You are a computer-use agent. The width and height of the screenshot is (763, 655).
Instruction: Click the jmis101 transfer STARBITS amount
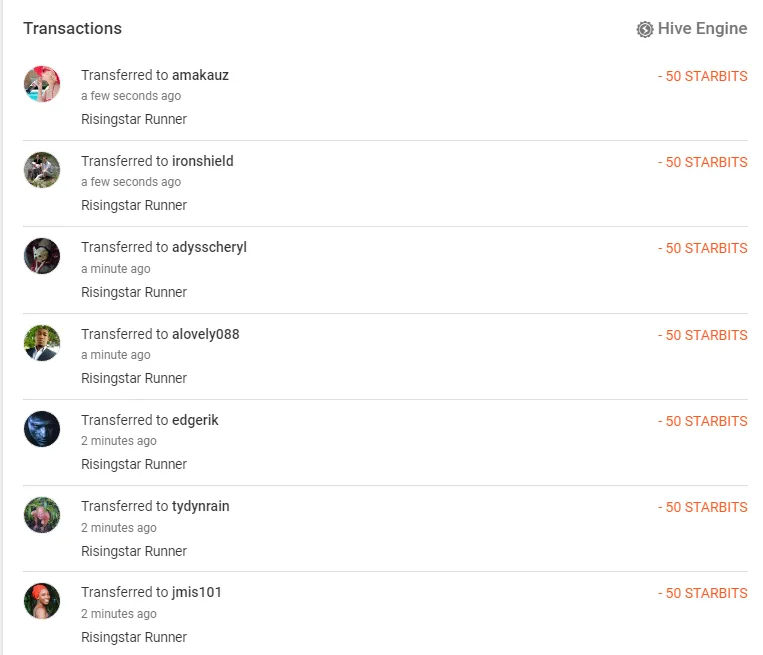click(x=703, y=593)
